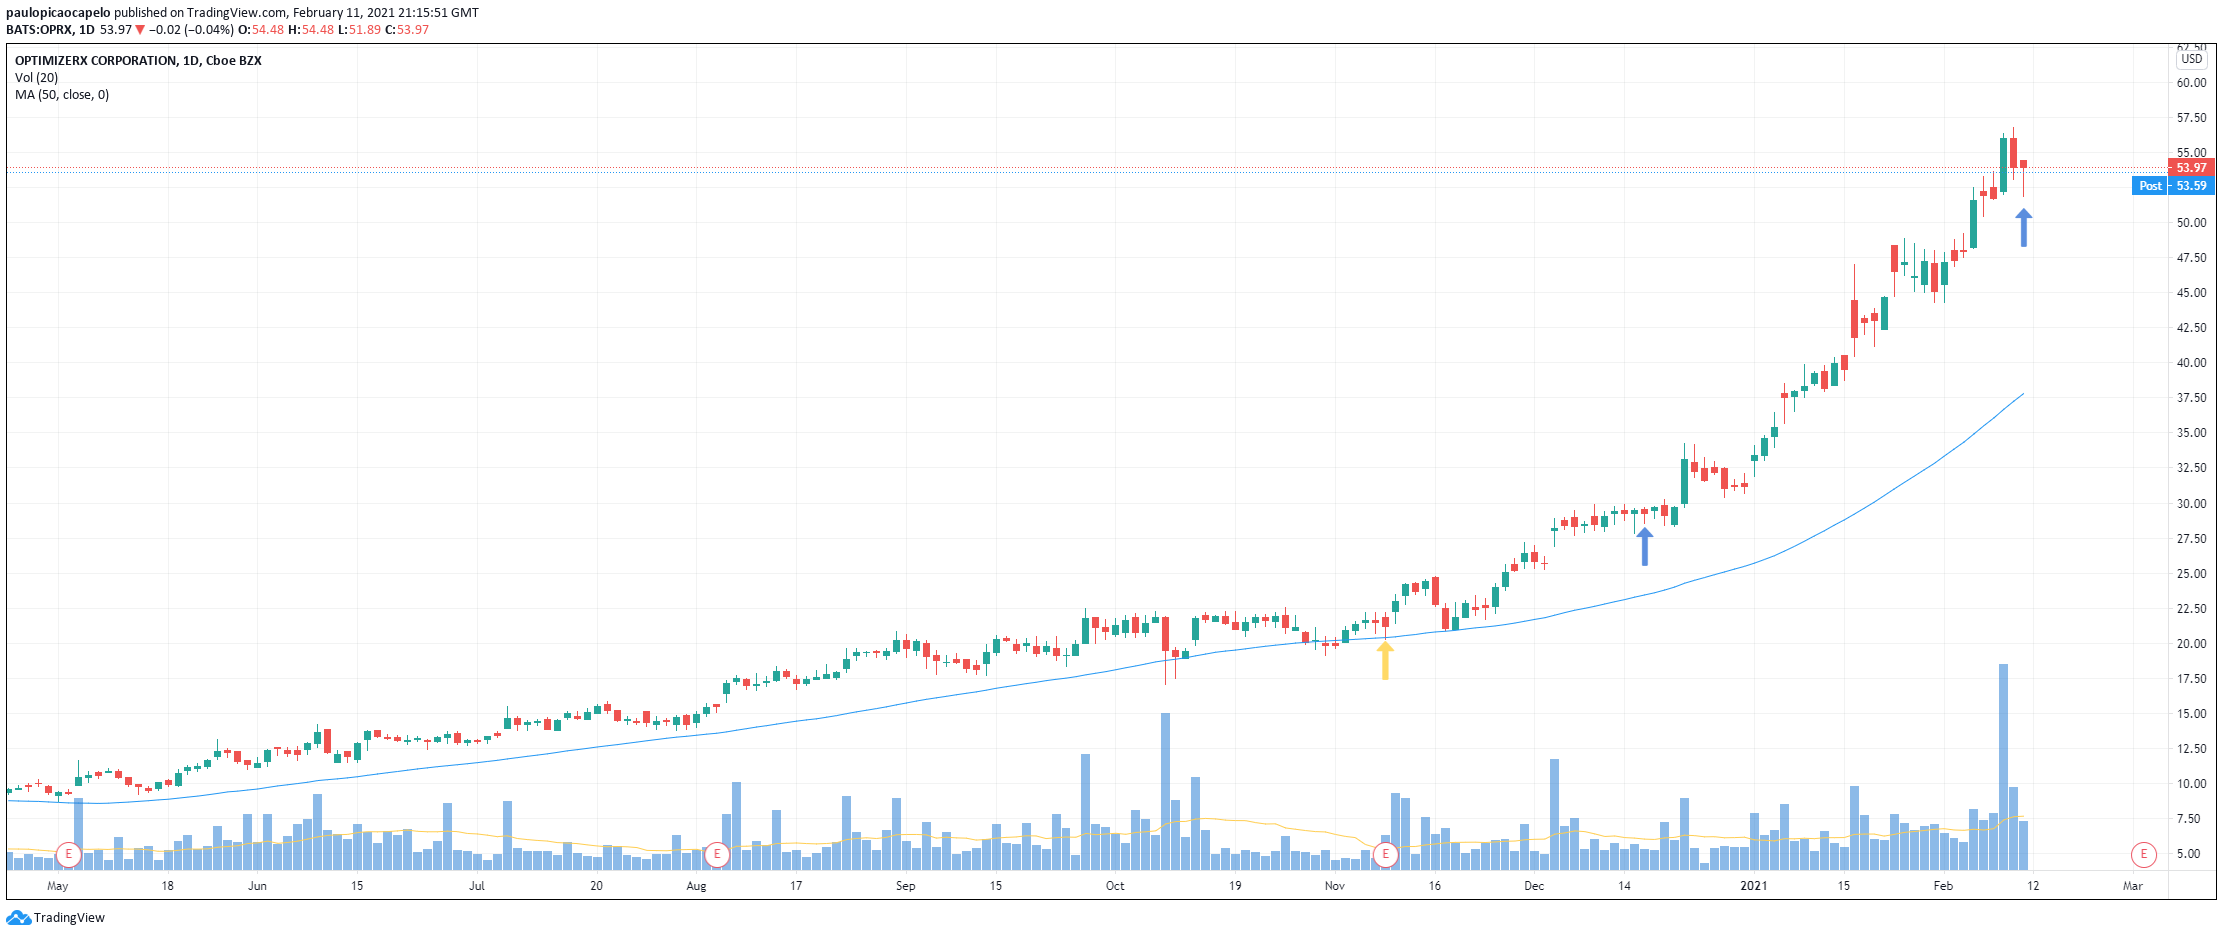This screenshot has width=2223, height=936.
Task: Click the BATS:OPRX, 1D symbol header
Action: (x=50, y=30)
